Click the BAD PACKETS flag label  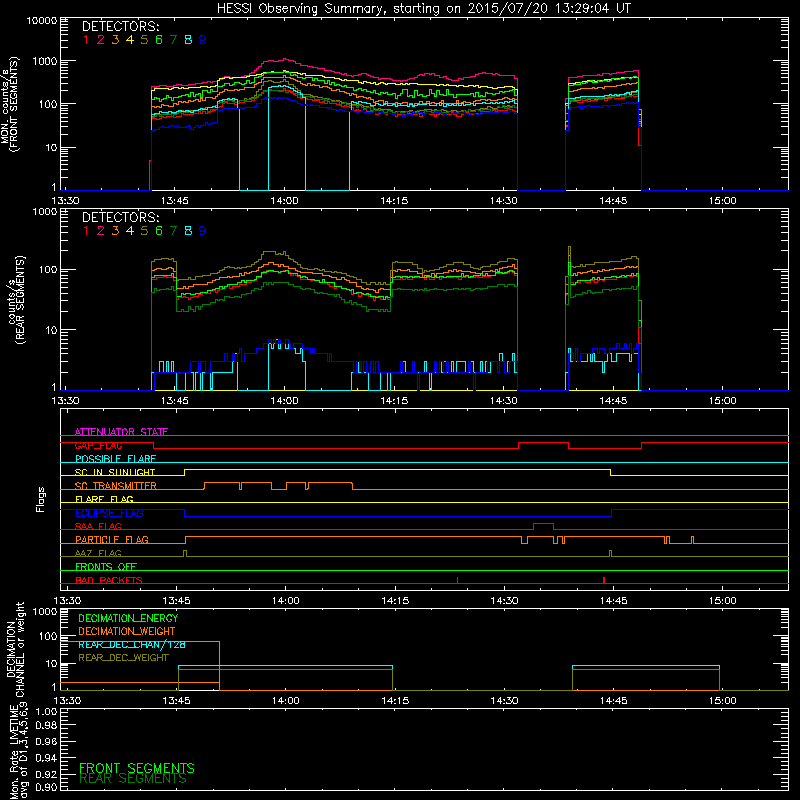click(x=109, y=580)
